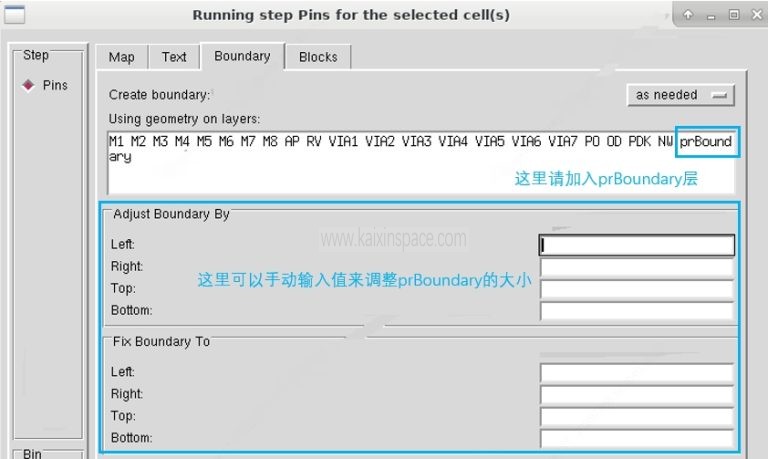Focus the Adjust Boundary By Left field
This screenshot has height=459, width=768.
pos(637,245)
